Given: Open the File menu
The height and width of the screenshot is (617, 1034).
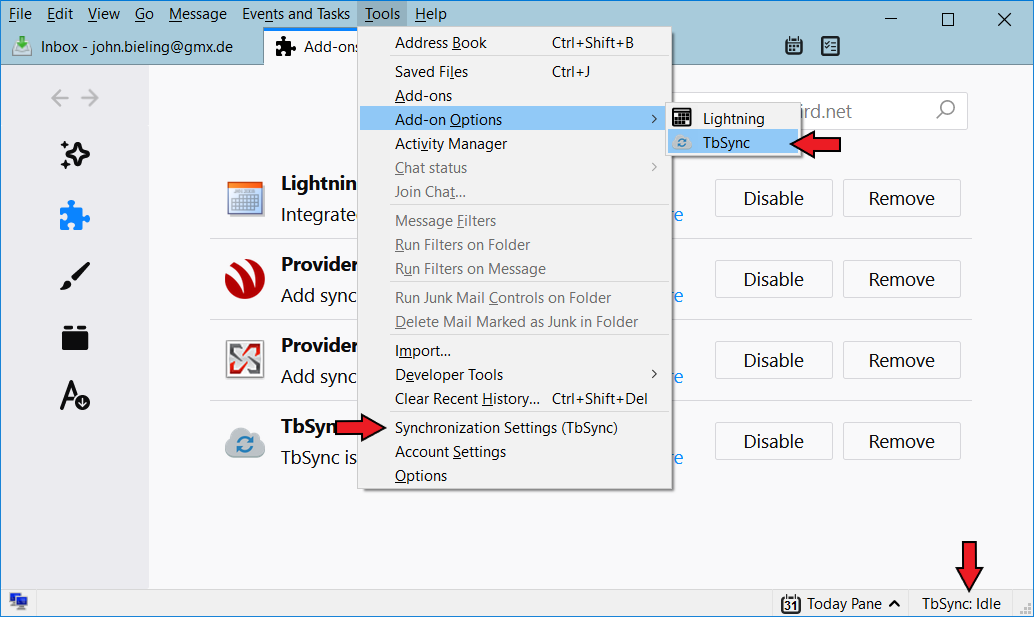Looking at the screenshot, I should [20, 14].
